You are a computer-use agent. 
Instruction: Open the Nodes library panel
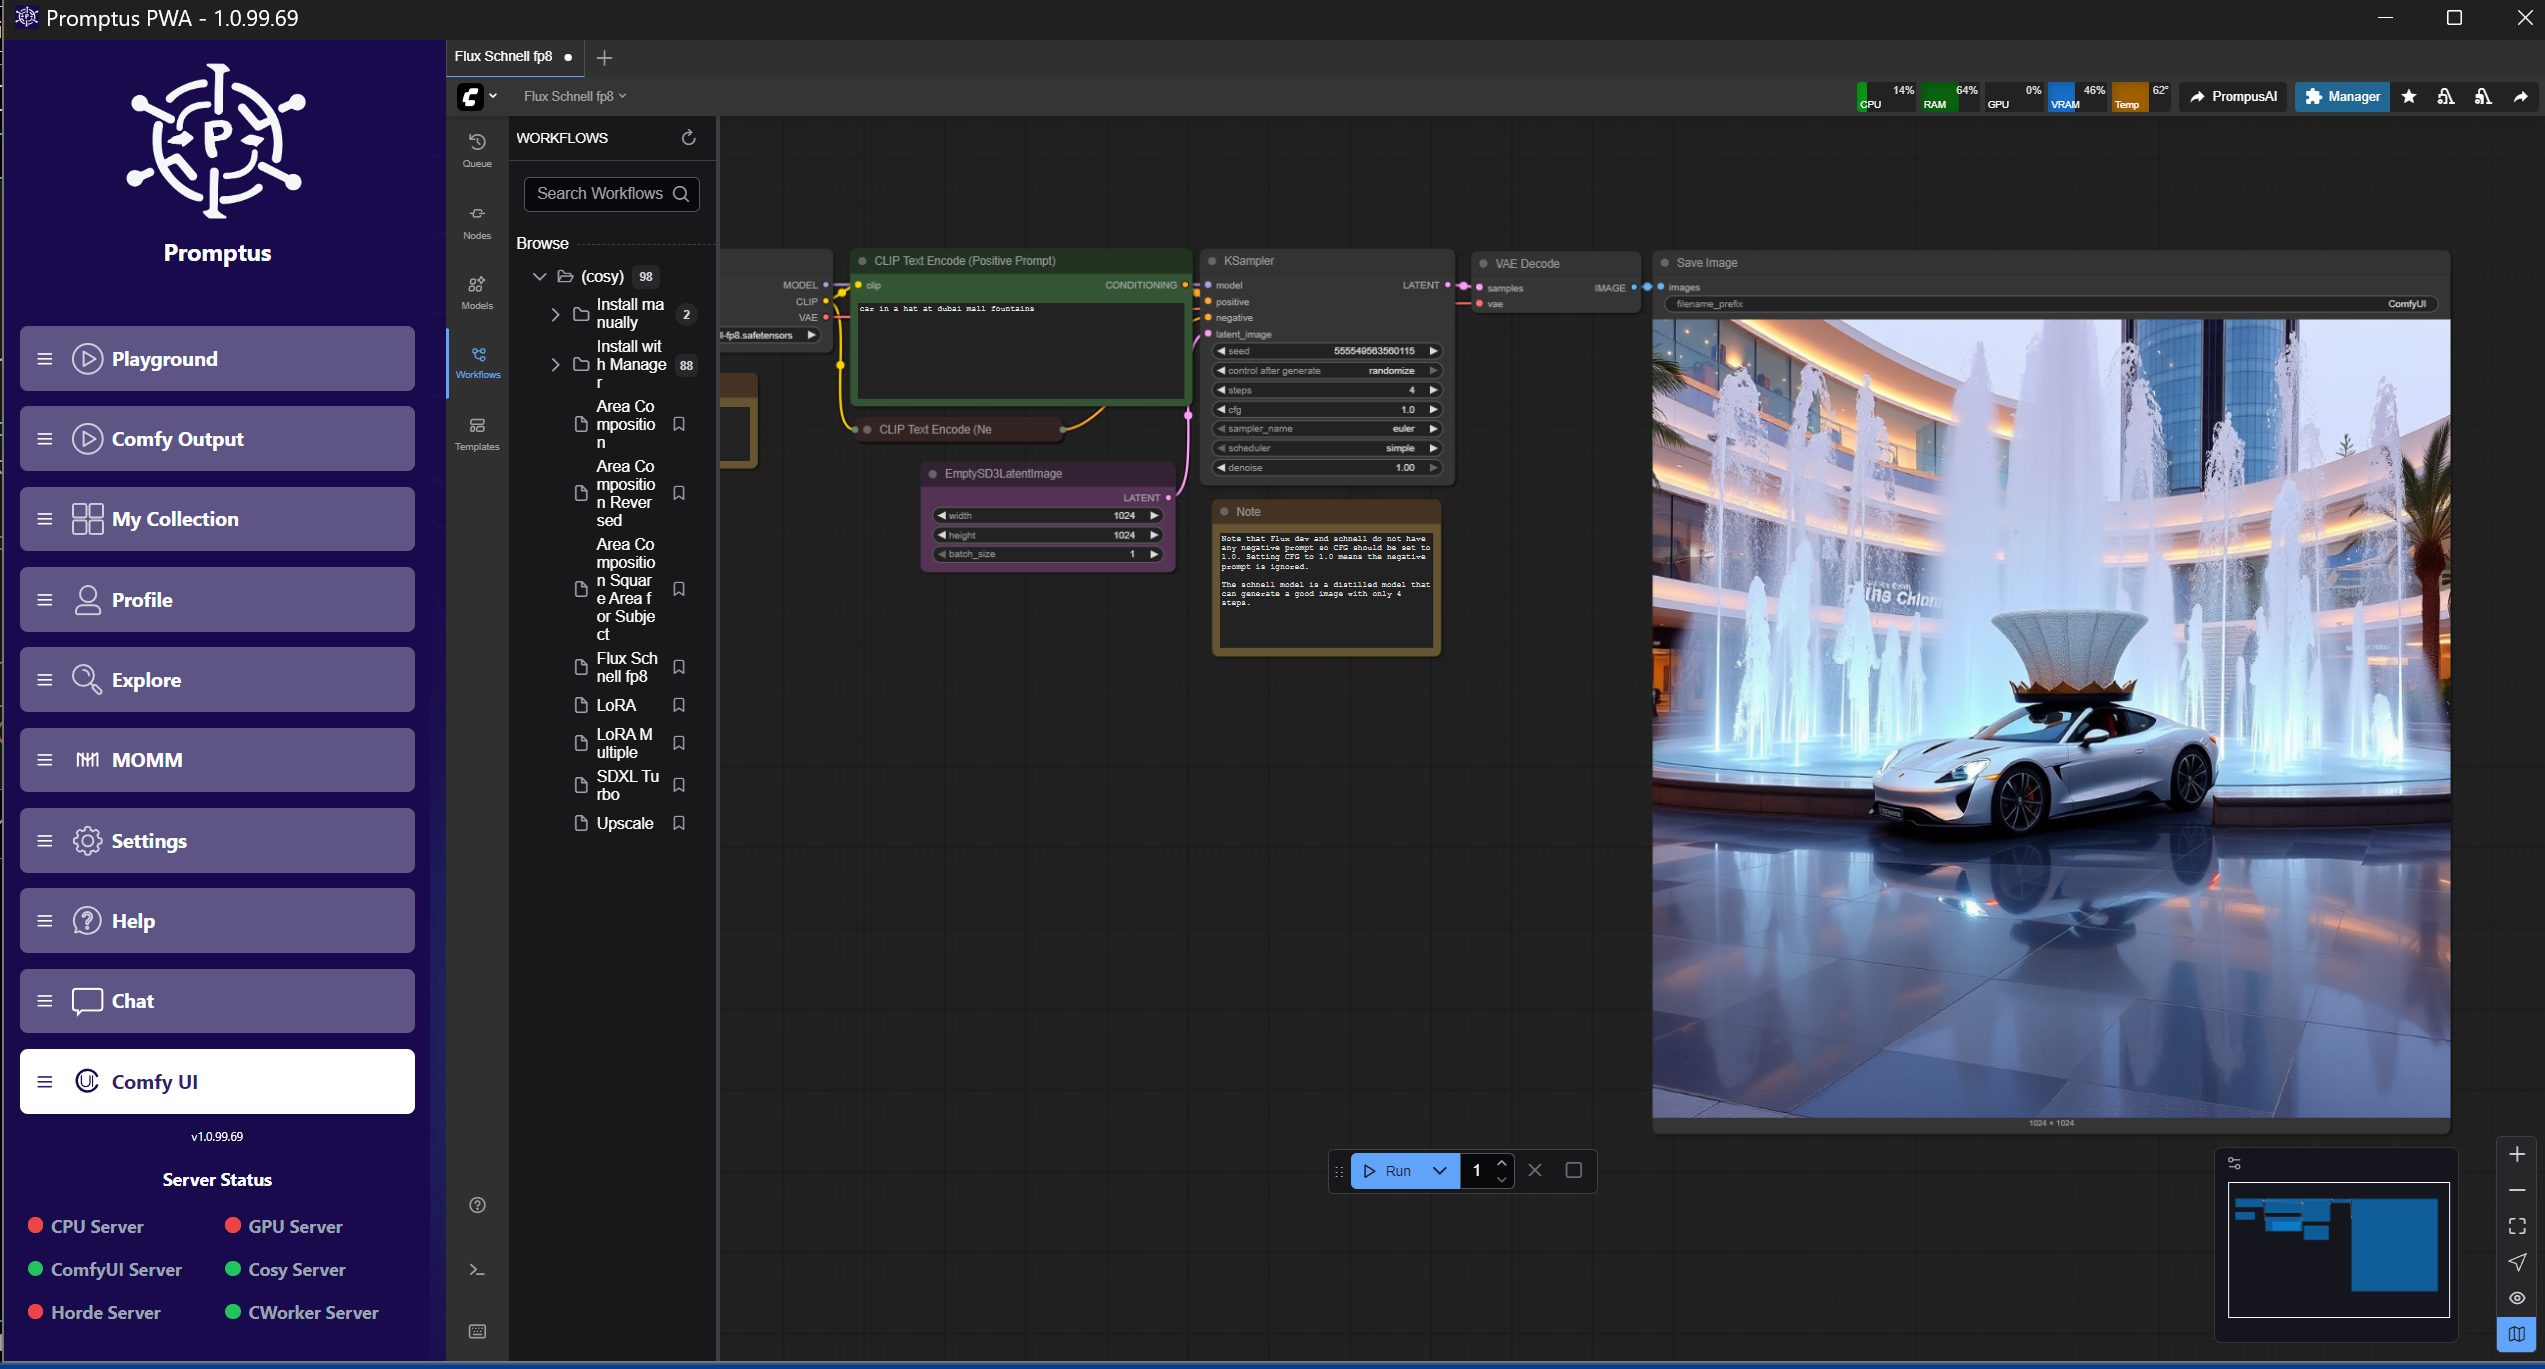point(477,220)
